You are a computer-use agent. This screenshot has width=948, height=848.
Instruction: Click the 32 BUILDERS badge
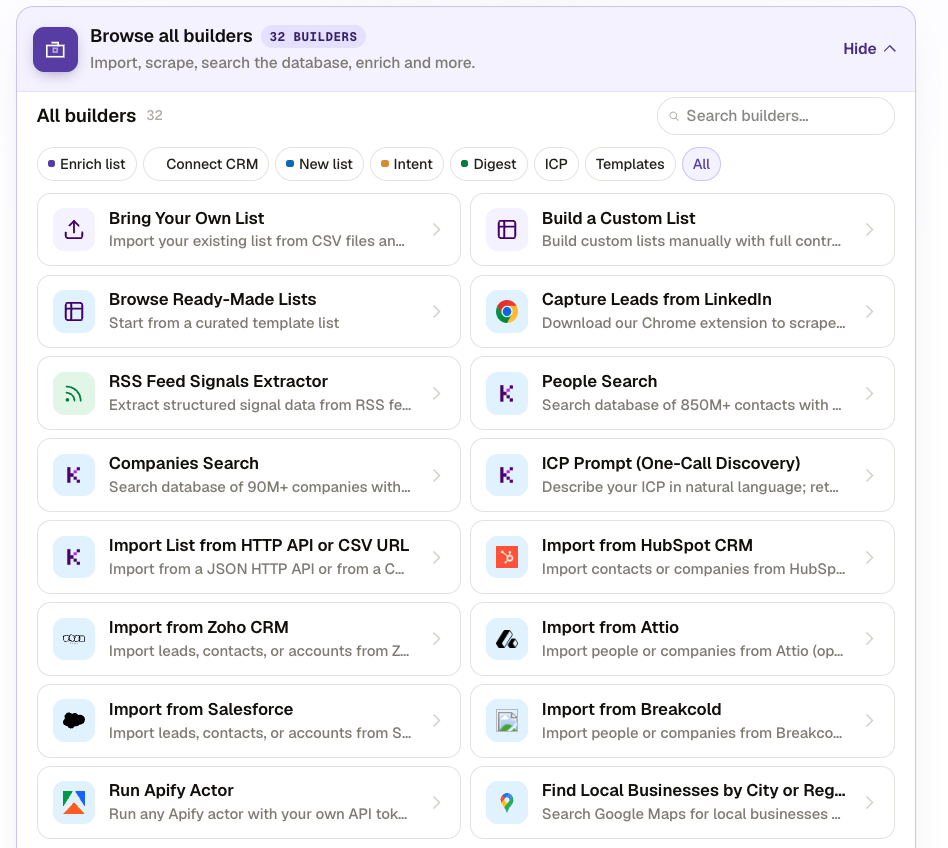(x=313, y=37)
